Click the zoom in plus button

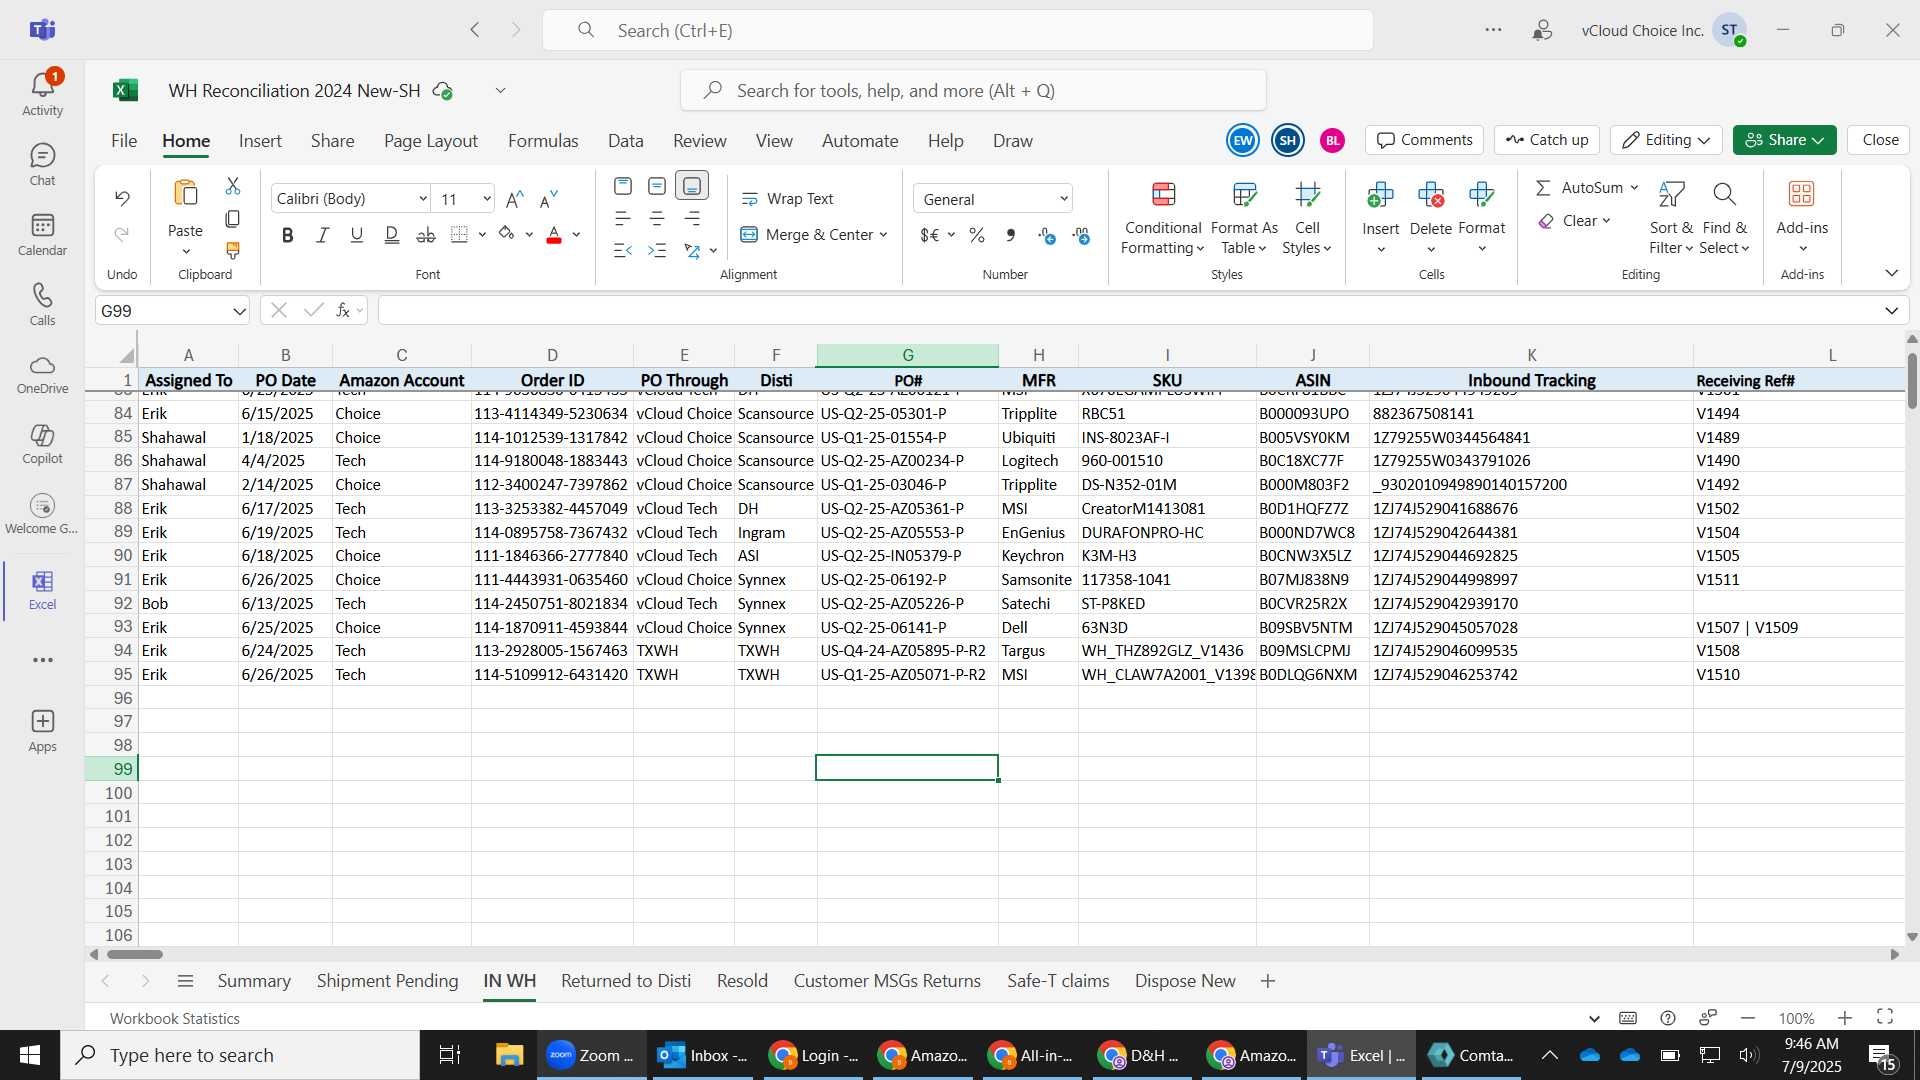pyautogui.click(x=1845, y=1018)
